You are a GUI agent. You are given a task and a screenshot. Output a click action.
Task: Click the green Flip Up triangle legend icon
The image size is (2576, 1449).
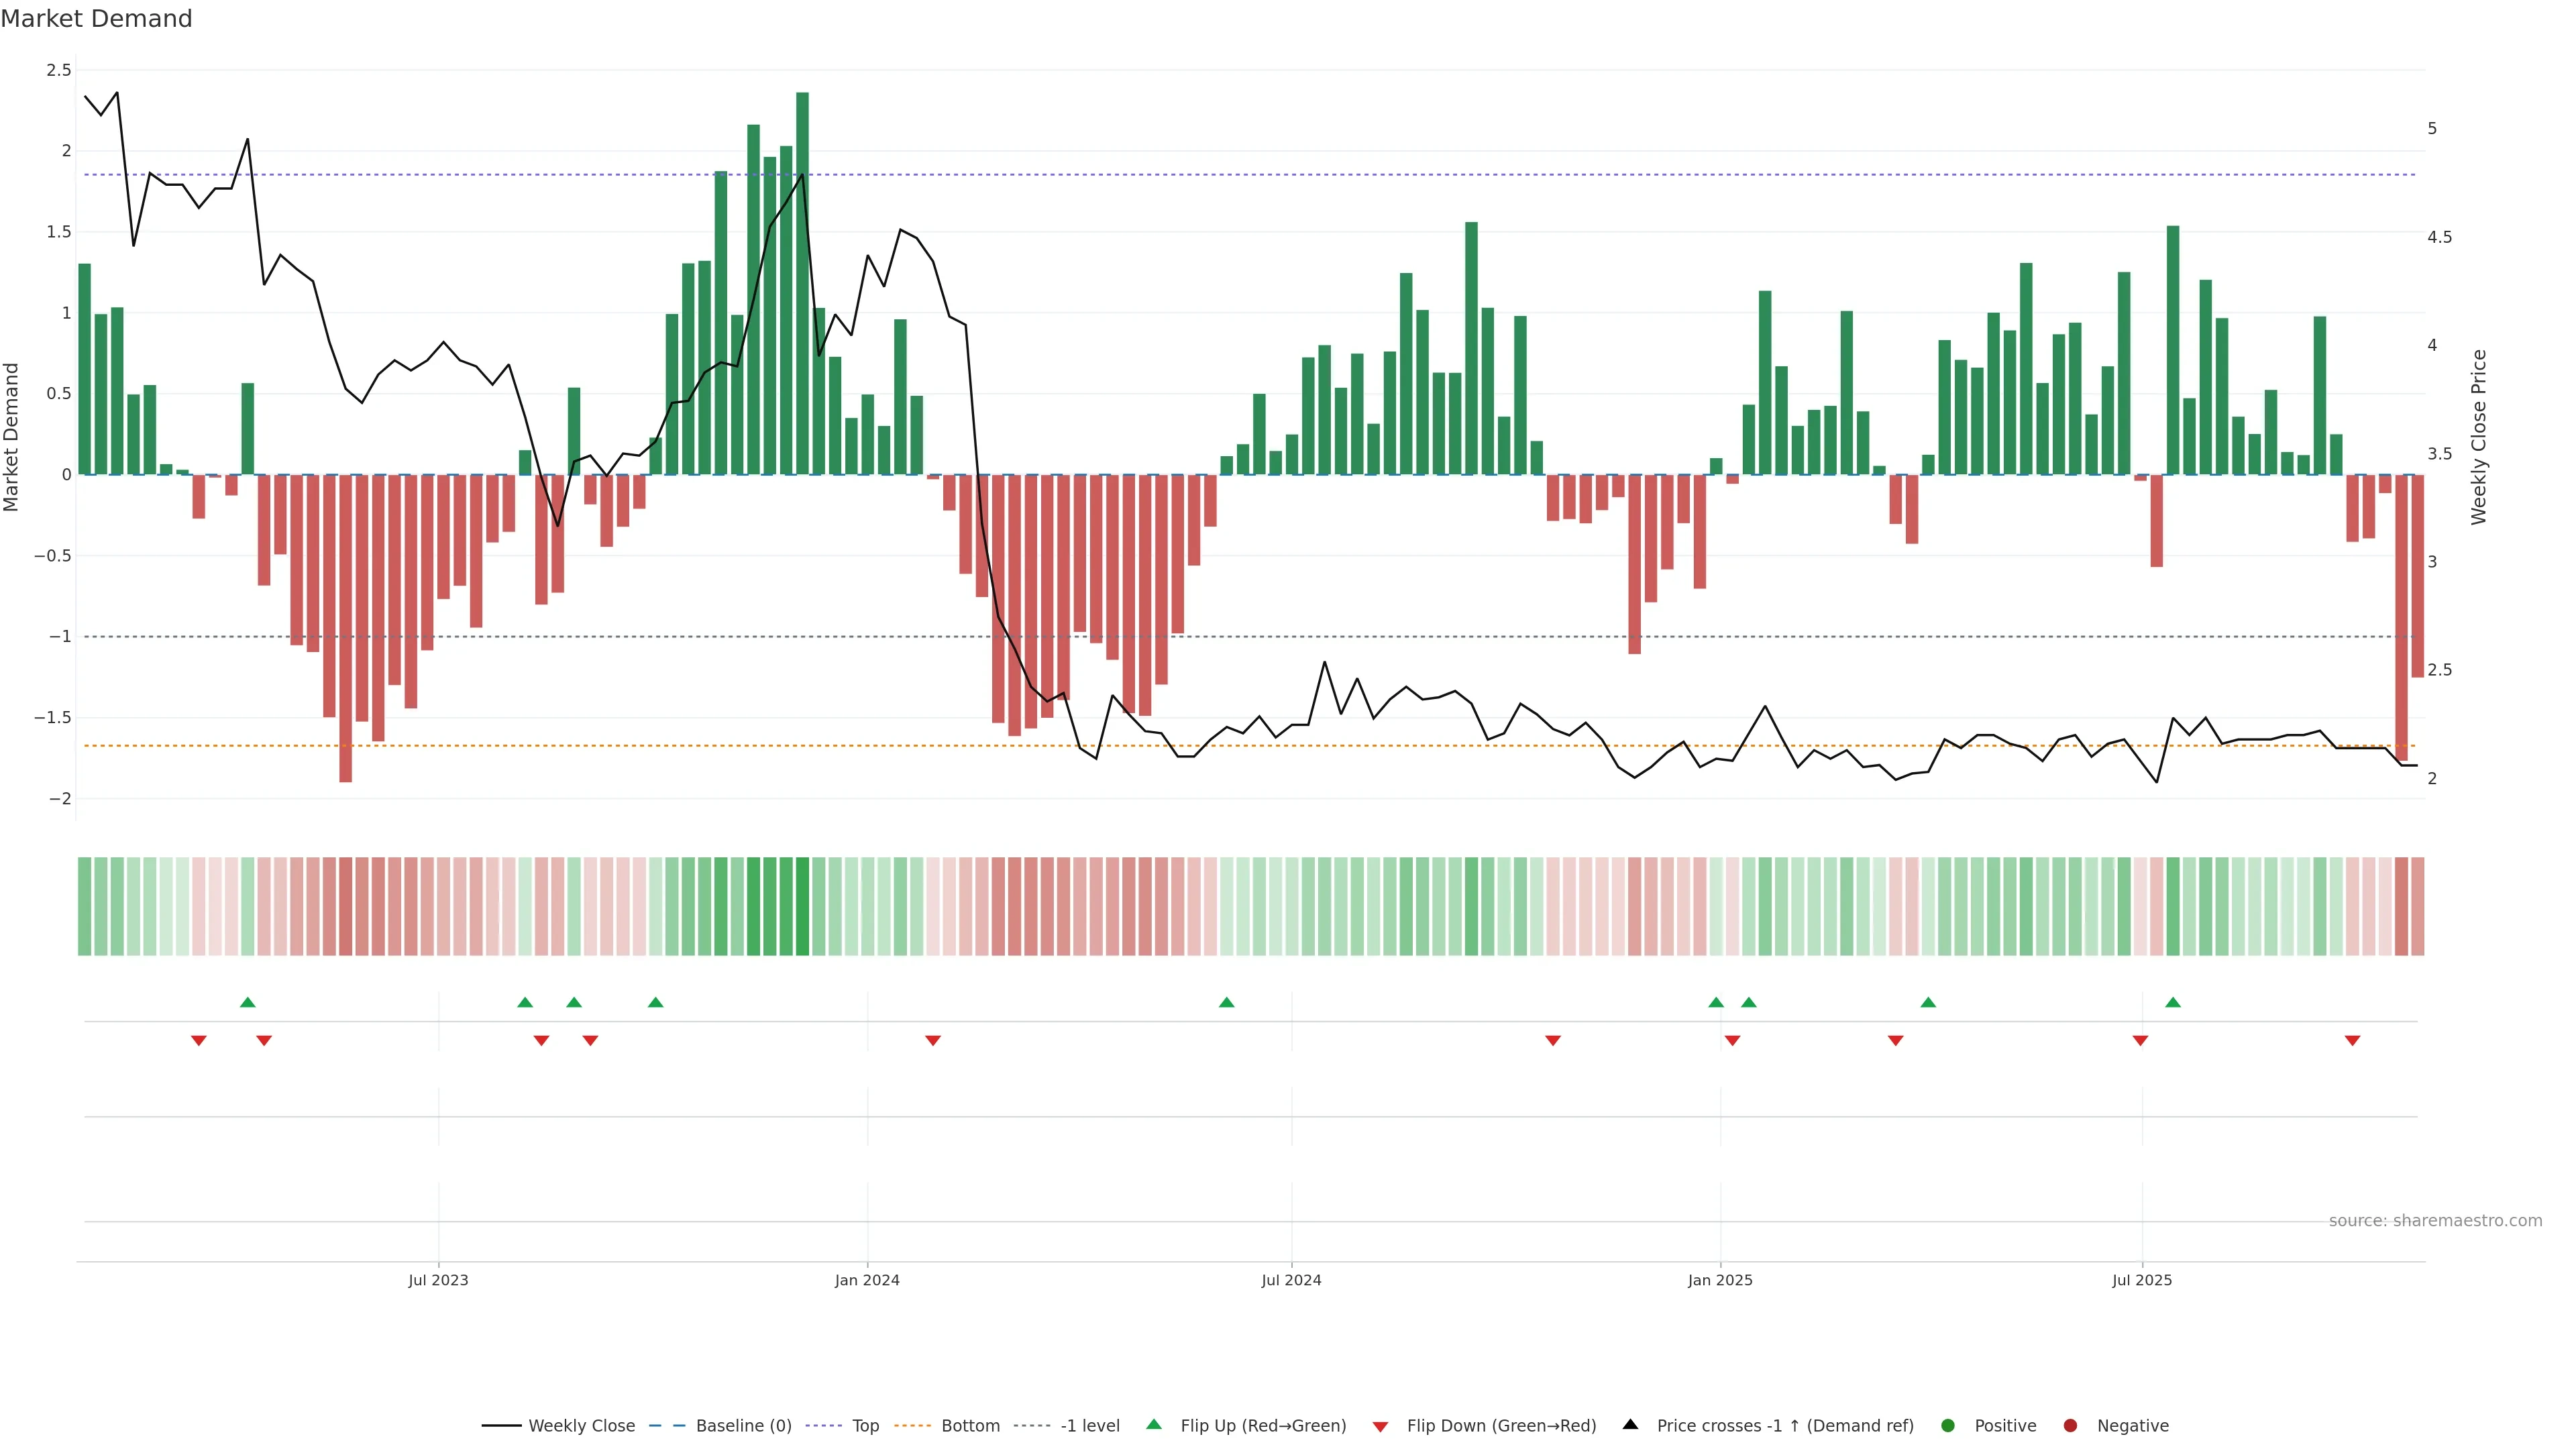(x=1154, y=1424)
